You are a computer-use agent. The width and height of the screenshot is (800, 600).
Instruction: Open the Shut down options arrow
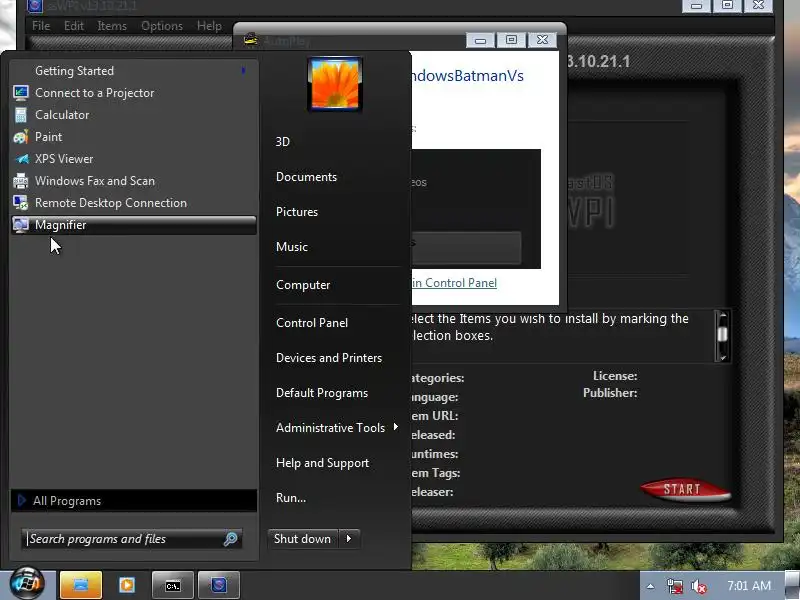coord(349,539)
